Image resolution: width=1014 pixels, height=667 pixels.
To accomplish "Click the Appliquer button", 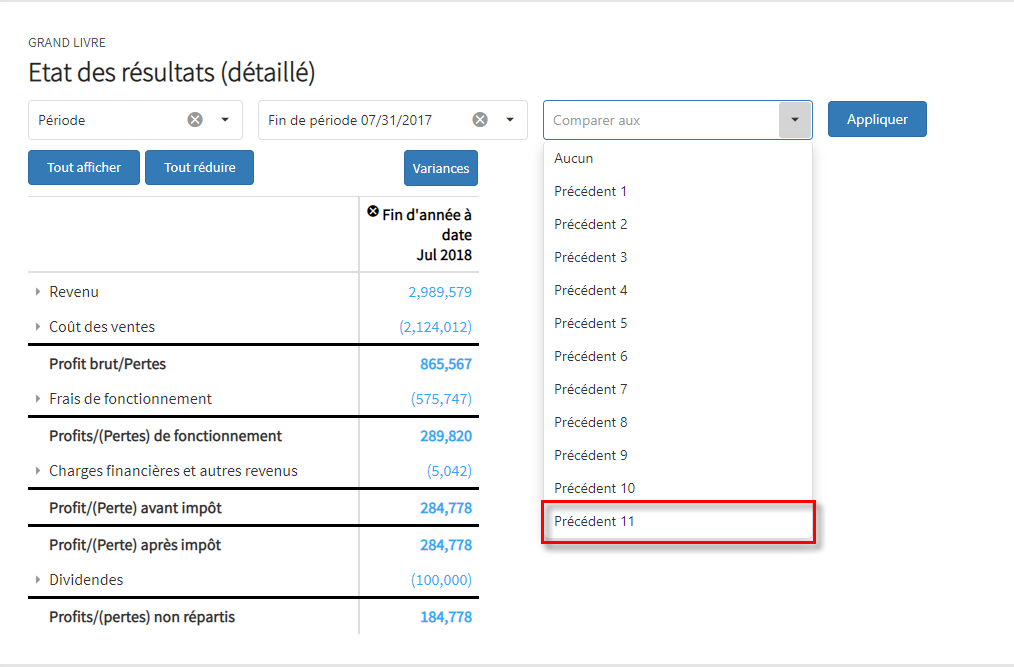I will (x=877, y=119).
